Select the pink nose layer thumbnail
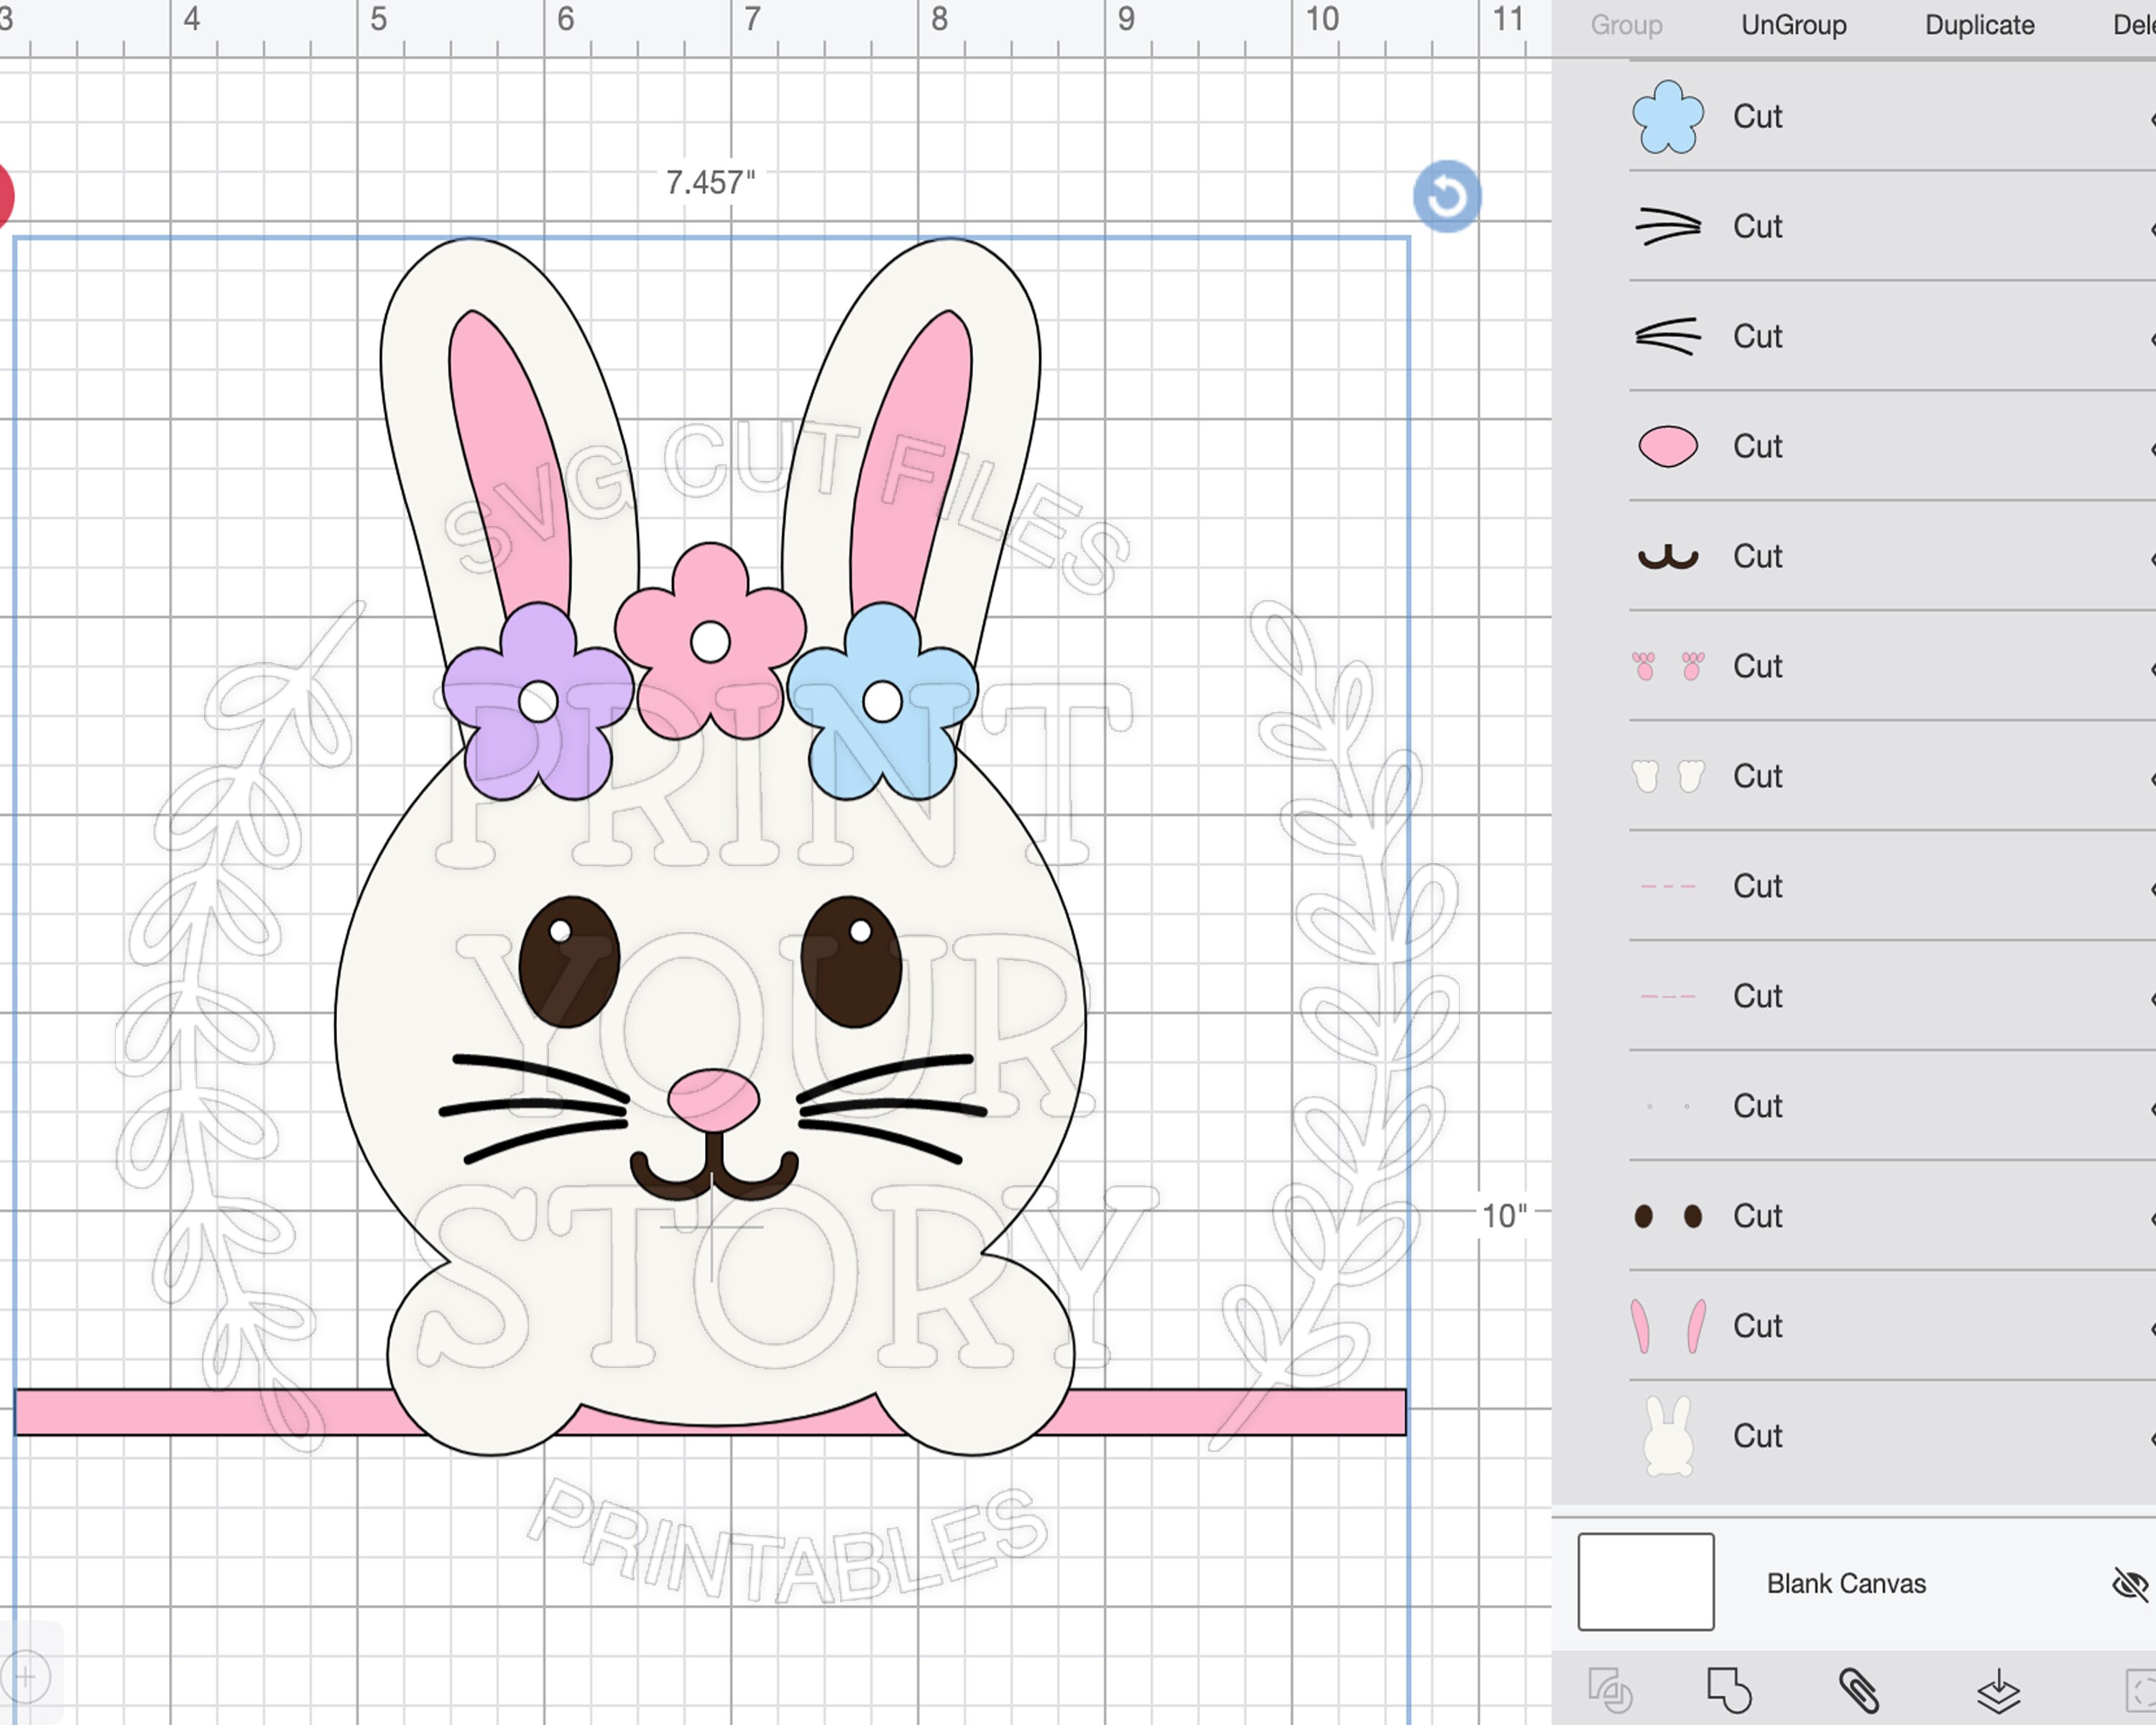 (1668, 446)
